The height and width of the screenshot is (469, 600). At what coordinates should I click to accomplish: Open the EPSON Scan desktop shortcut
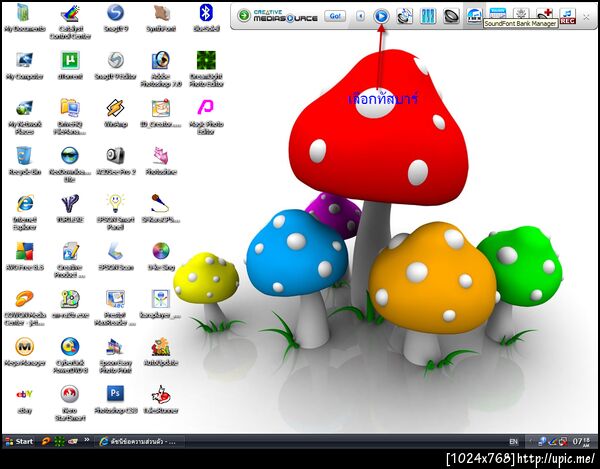click(116, 256)
